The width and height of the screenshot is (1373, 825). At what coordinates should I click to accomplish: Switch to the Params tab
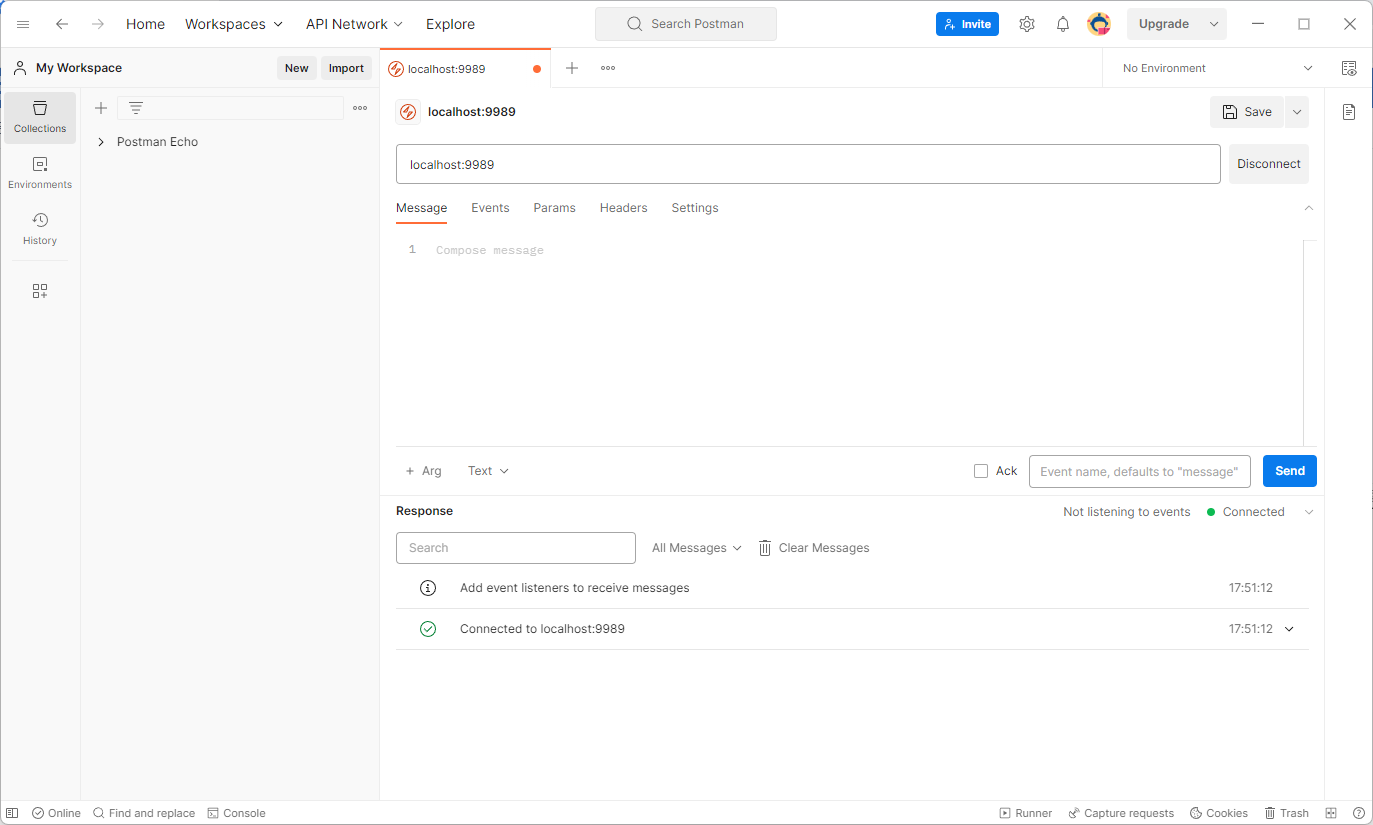(x=554, y=208)
